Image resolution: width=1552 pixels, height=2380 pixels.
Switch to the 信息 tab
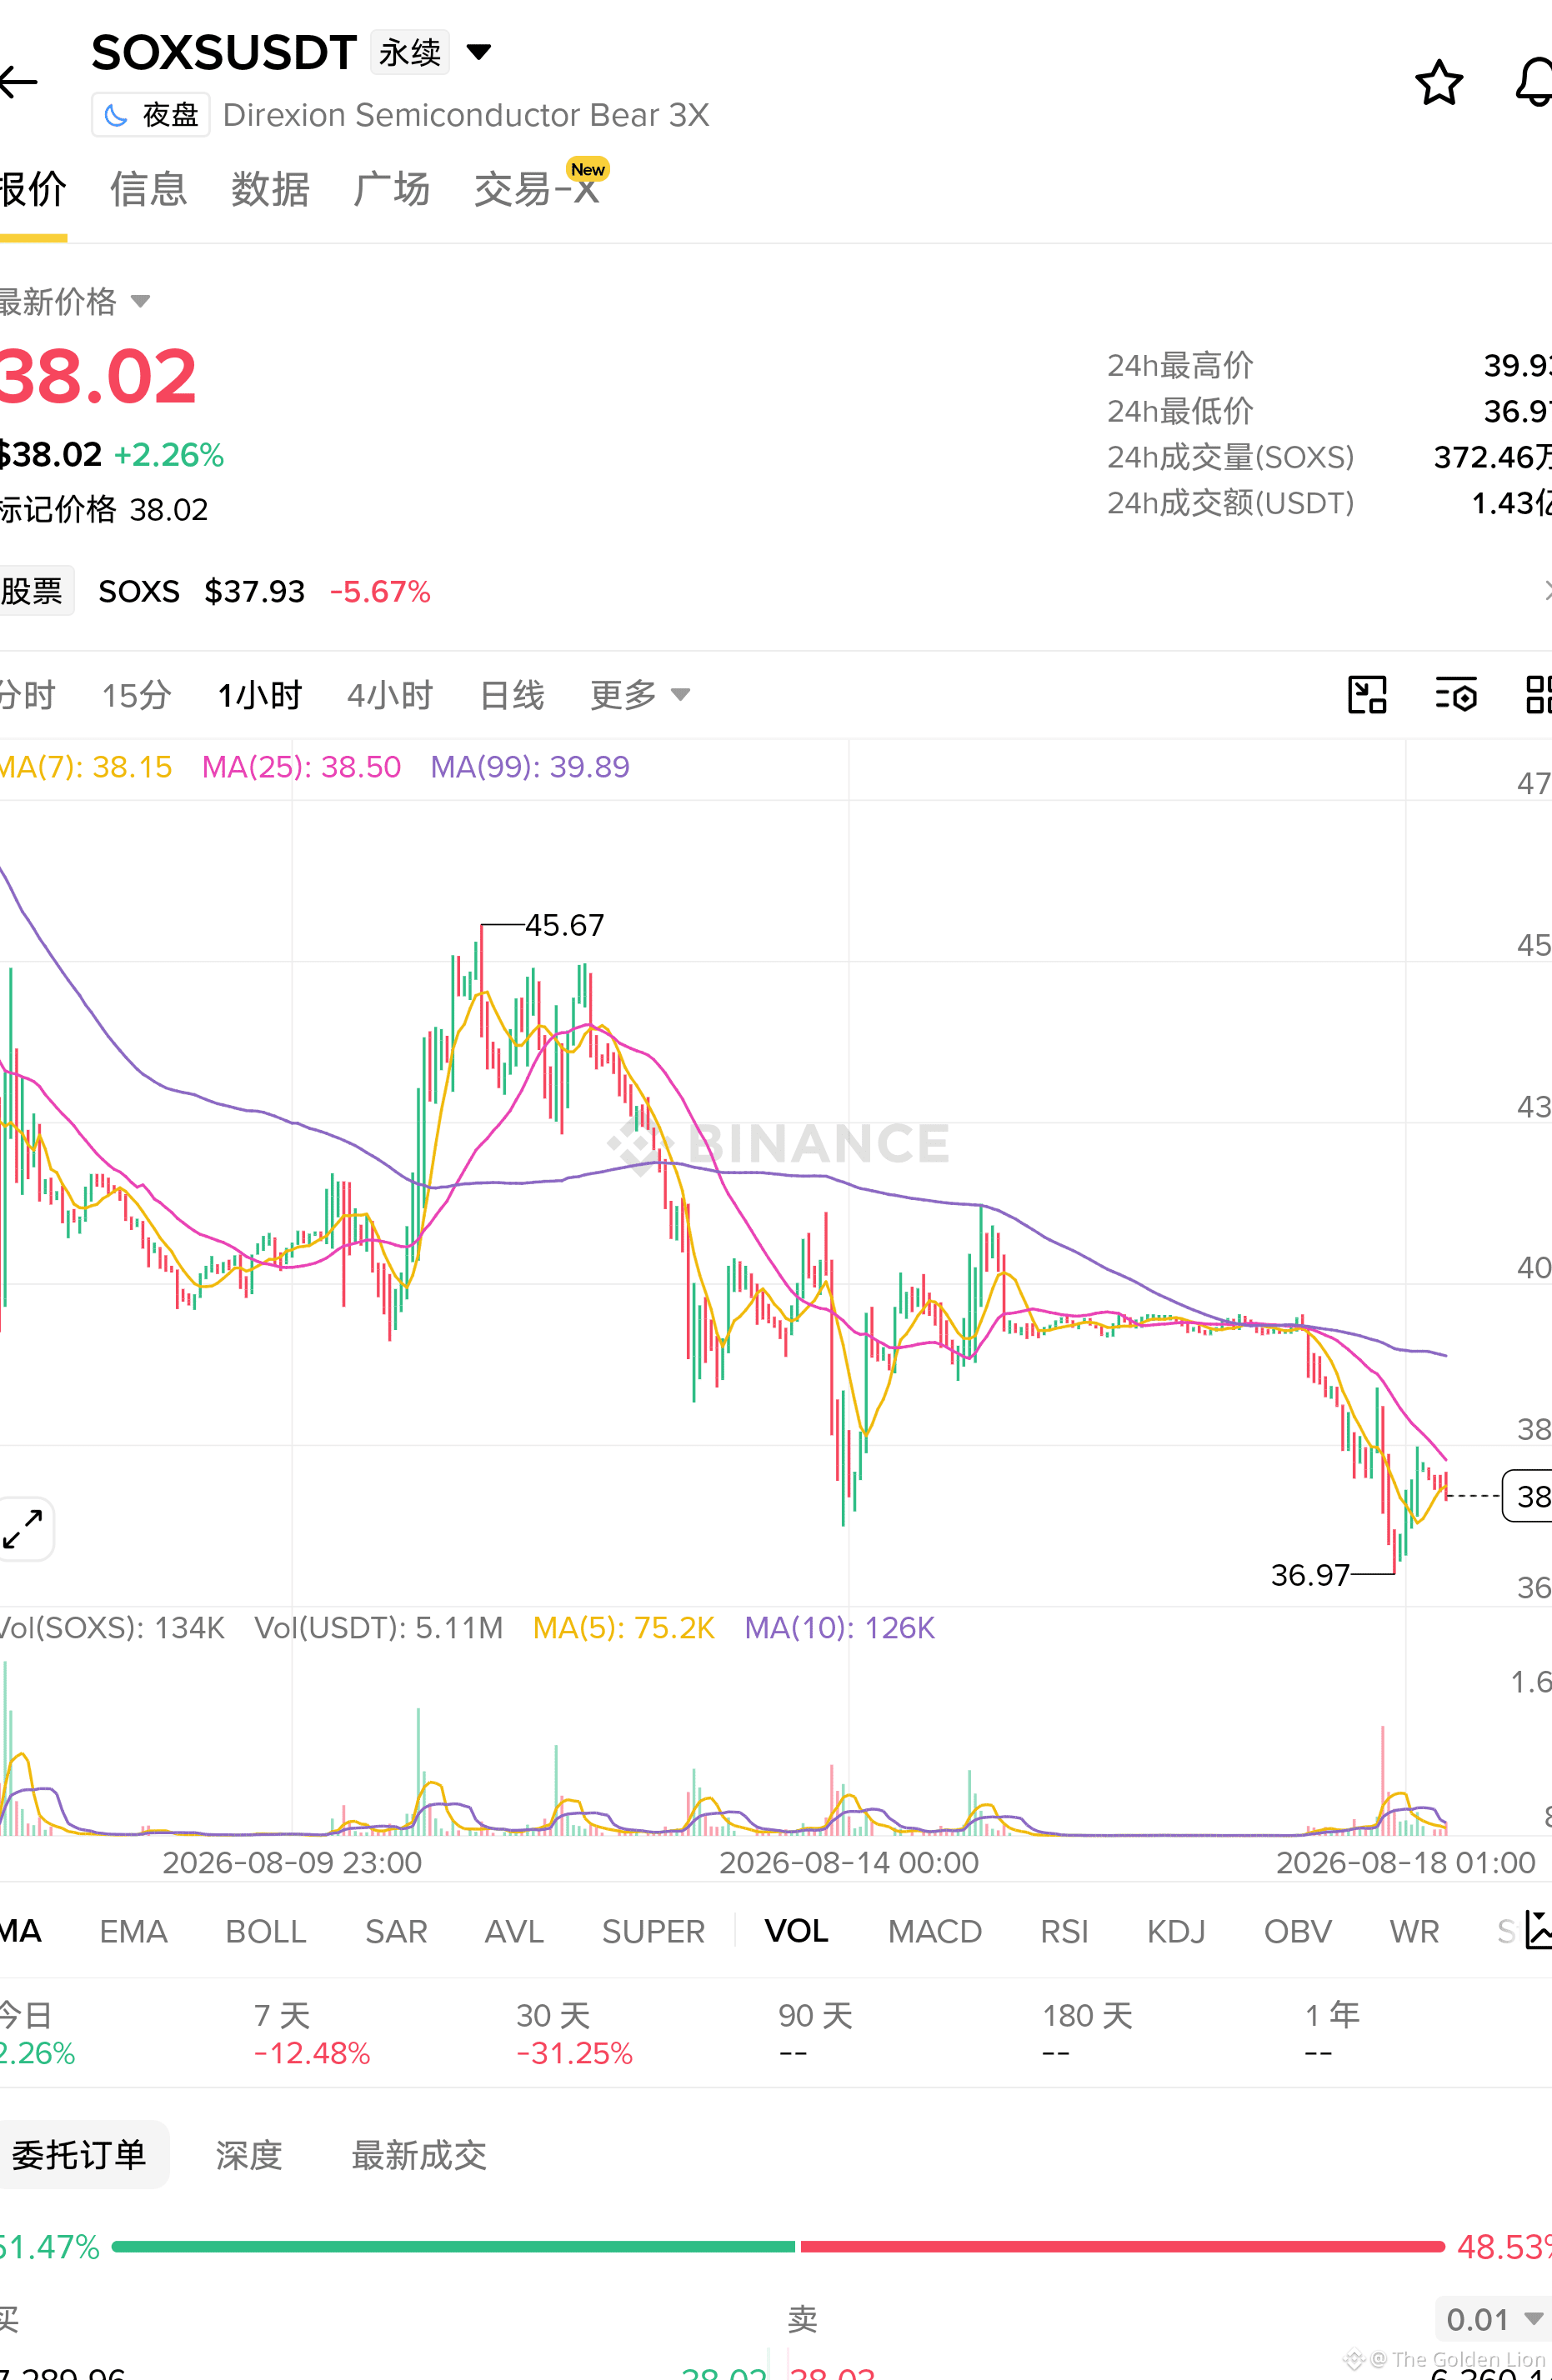149,189
